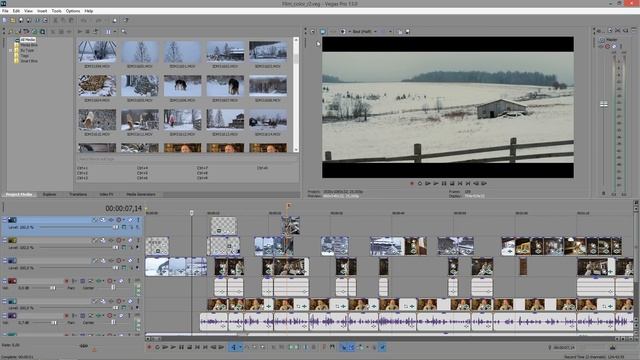Viewport: 640px width, 360px height.
Task: Open Project Video Properties in preview toolbar
Action: 313,31
